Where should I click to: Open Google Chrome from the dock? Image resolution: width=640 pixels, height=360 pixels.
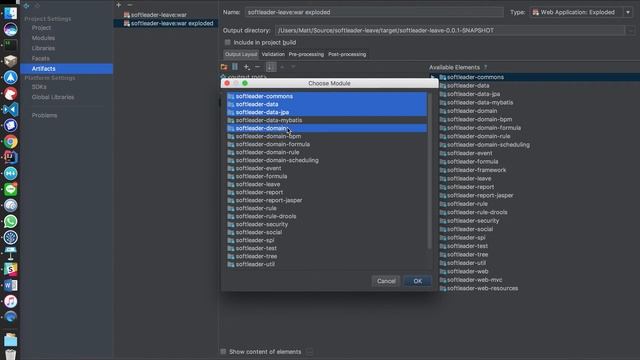click(x=11, y=142)
